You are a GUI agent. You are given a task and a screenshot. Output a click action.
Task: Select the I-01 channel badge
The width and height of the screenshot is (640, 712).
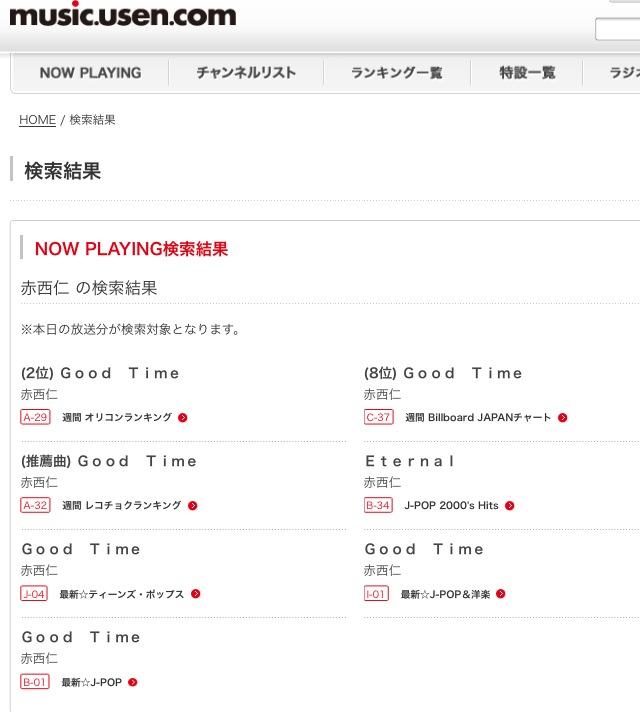pos(376,593)
